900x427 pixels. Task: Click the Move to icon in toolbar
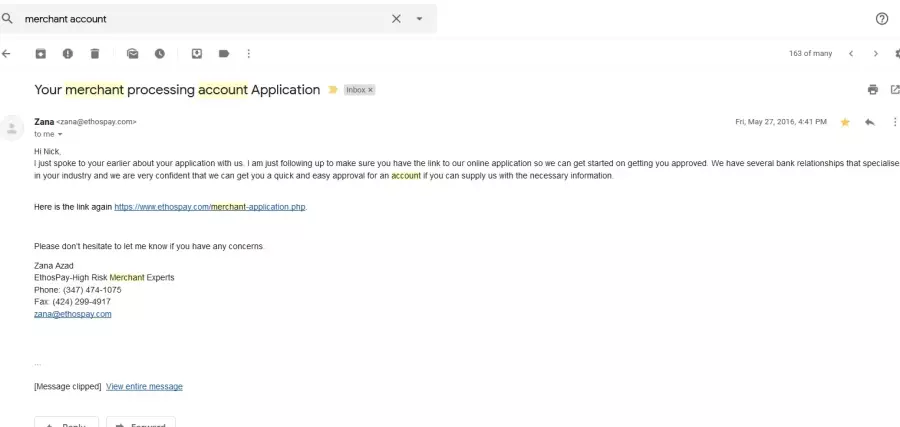(197, 53)
